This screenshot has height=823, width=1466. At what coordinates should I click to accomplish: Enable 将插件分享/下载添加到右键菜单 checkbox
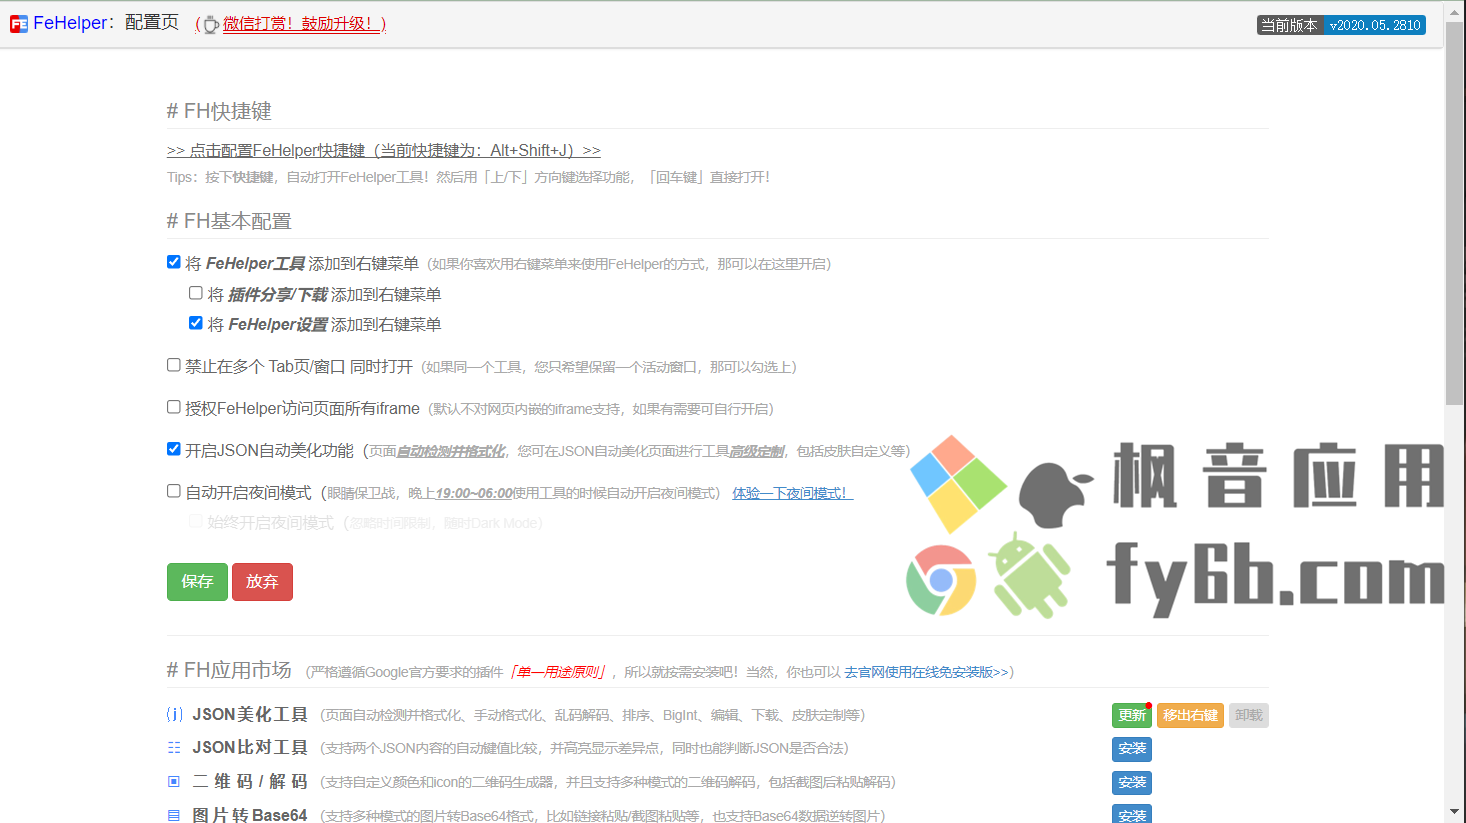(x=196, y=293)
